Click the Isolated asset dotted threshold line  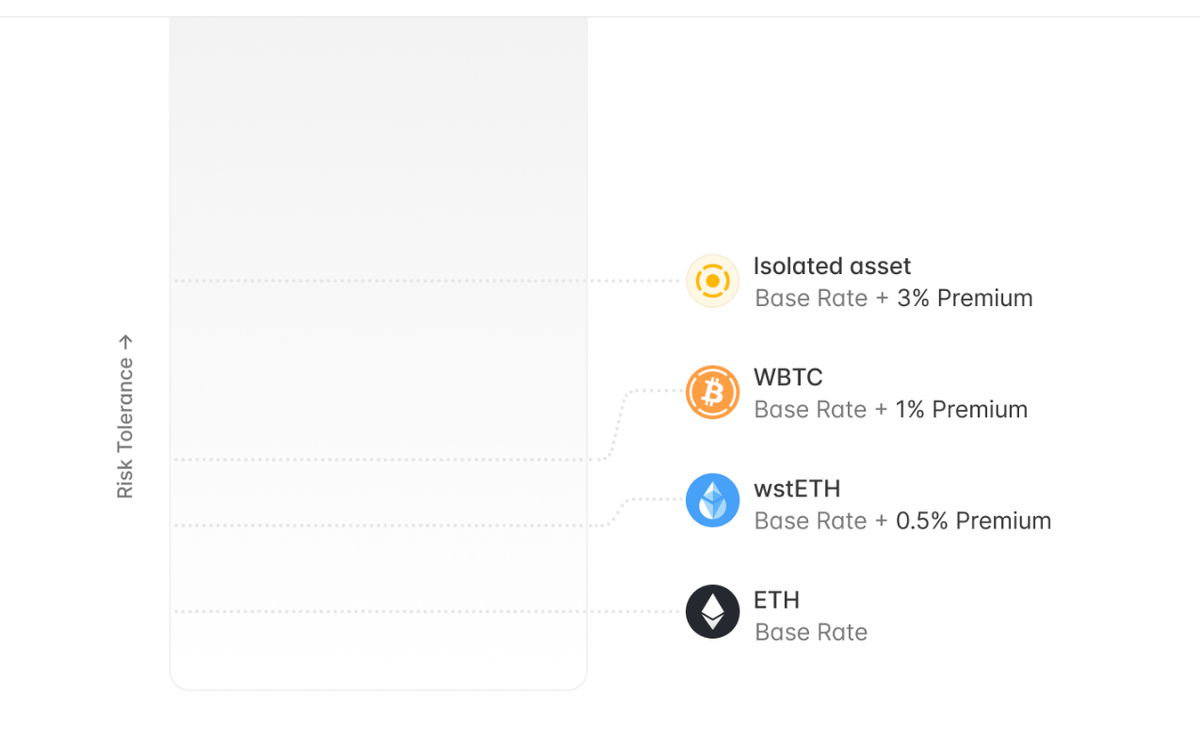coord(378,281)
